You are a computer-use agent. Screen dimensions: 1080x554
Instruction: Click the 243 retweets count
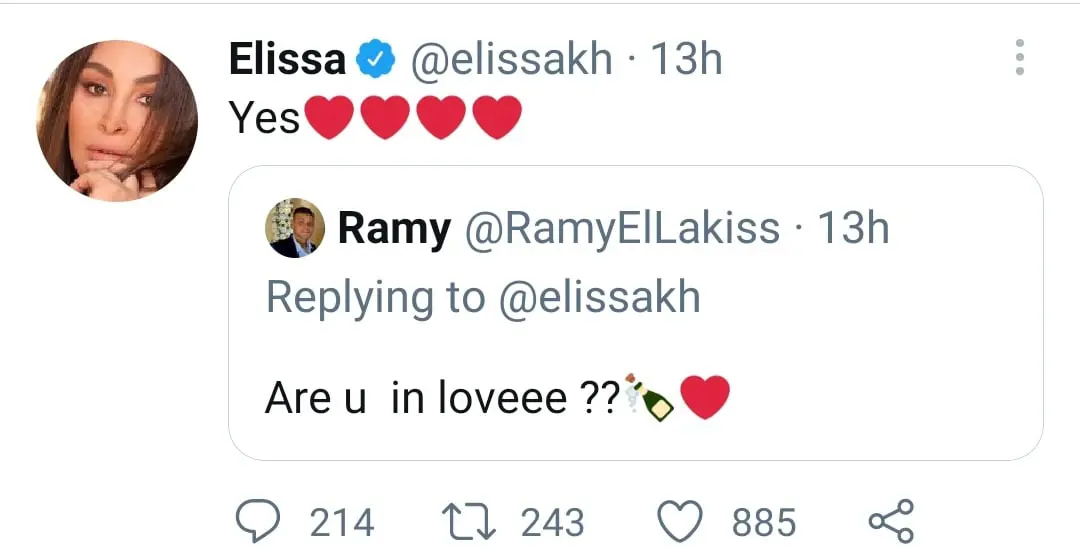552,522
